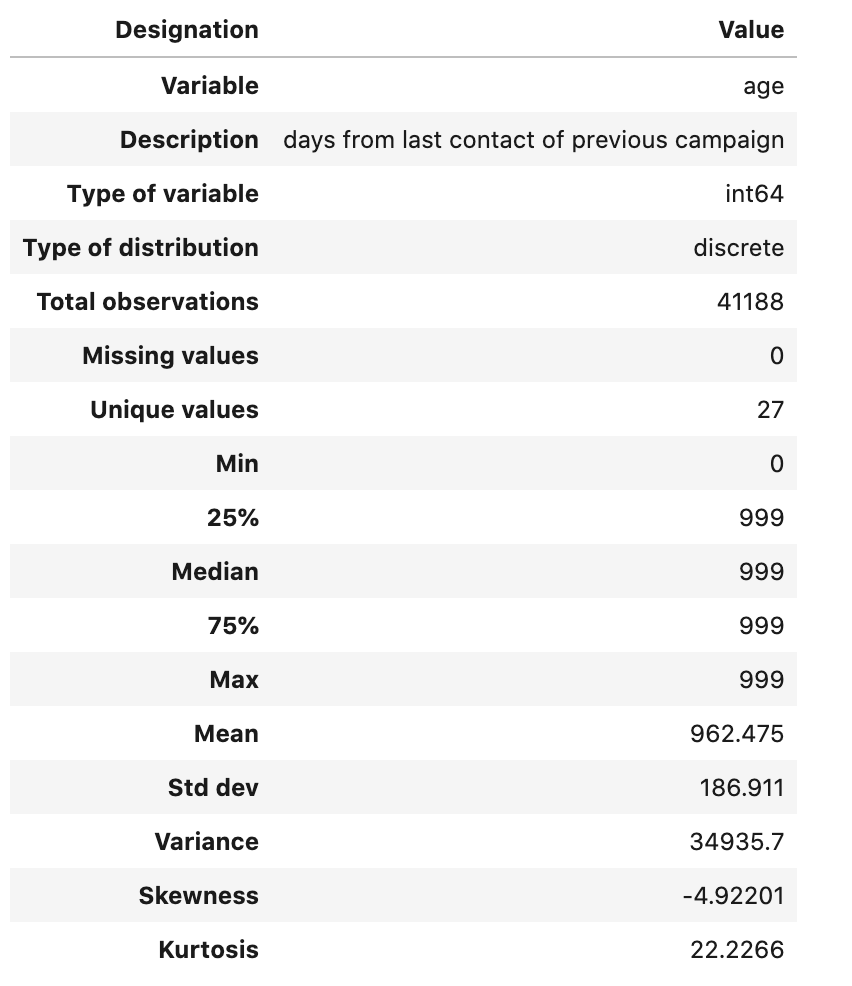
Task: Click the 'discrete' distribution value
Action: (738, 248)
